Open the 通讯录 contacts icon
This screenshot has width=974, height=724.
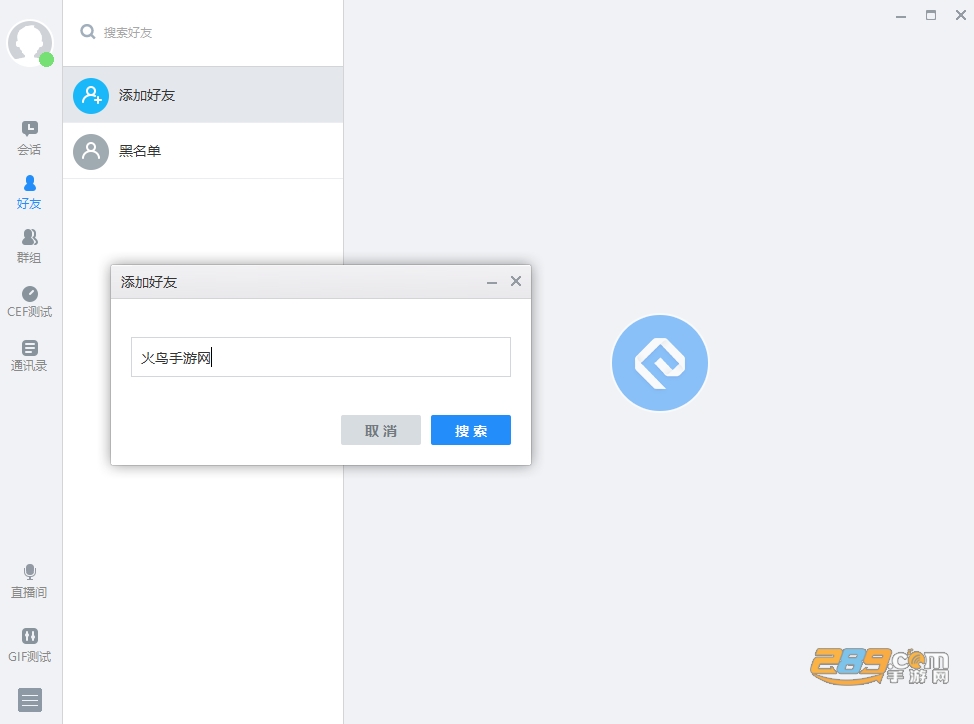(x=29, y=348)
